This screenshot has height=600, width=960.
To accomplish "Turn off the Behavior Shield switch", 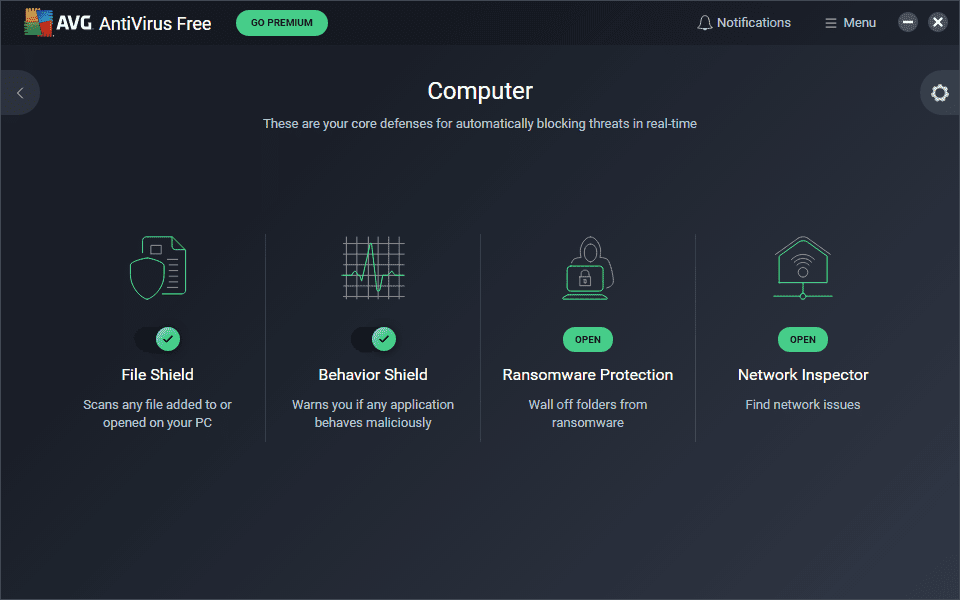I will click(x=373, y=339).
